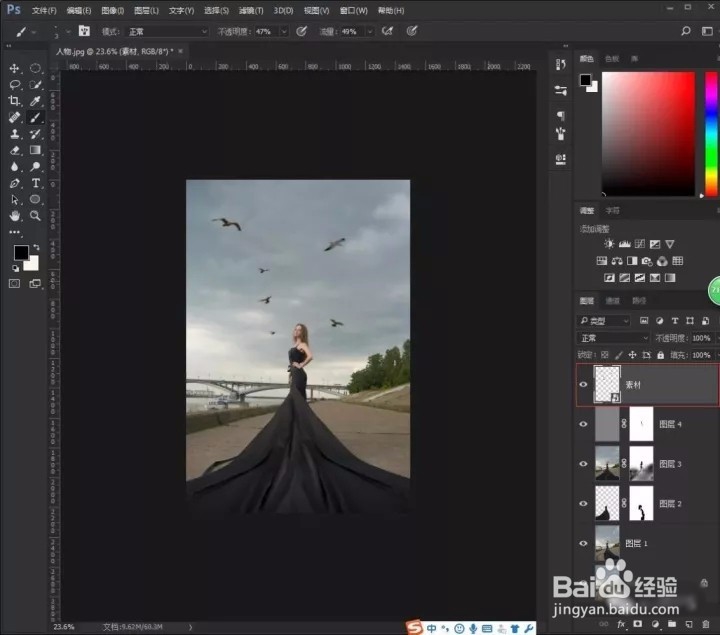Image resolution: width=720 pixels, height=635 pixels.
Task: Open the 滤镜(T) menu
Action: (251, 11)
